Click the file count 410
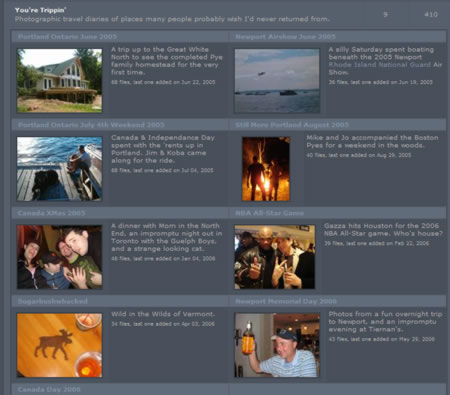Viewport: 450px width, 395px height. 431,14
